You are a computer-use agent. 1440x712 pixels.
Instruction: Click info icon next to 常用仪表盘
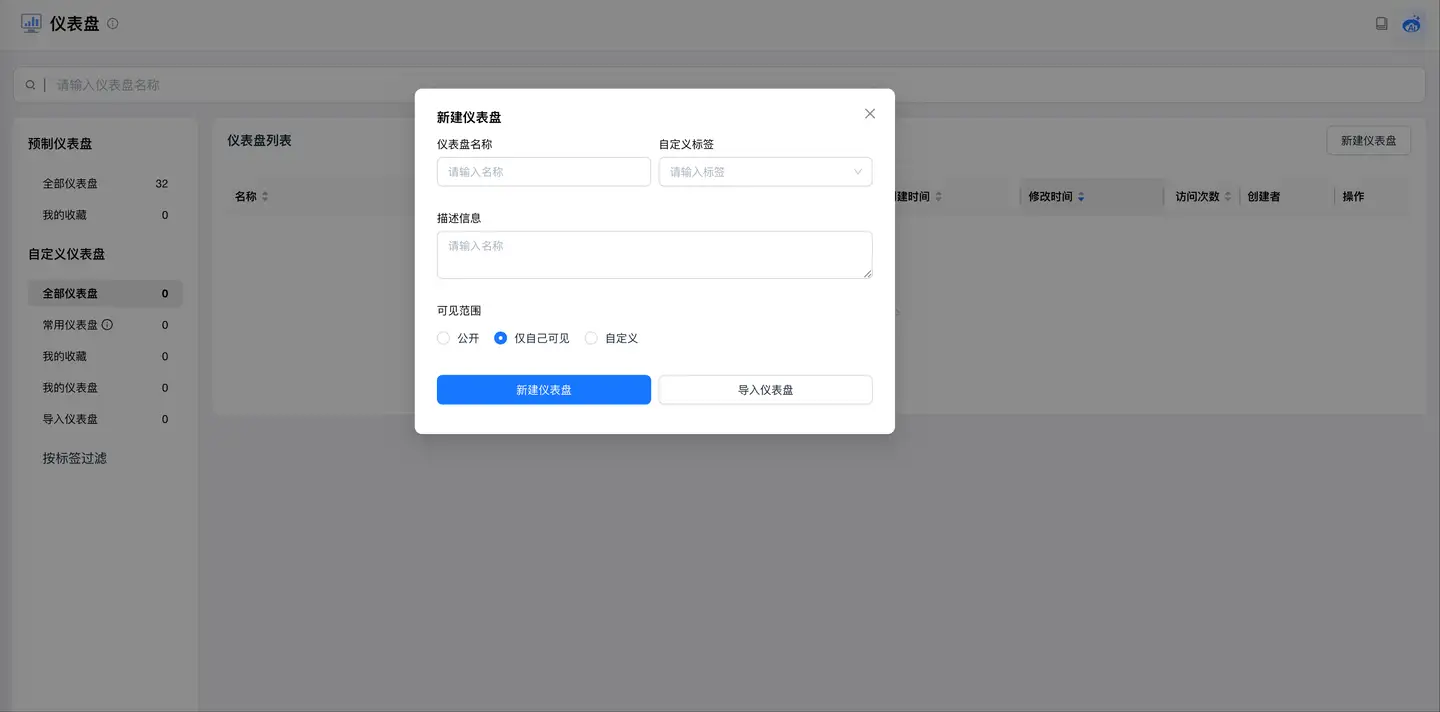pos(107,325)
